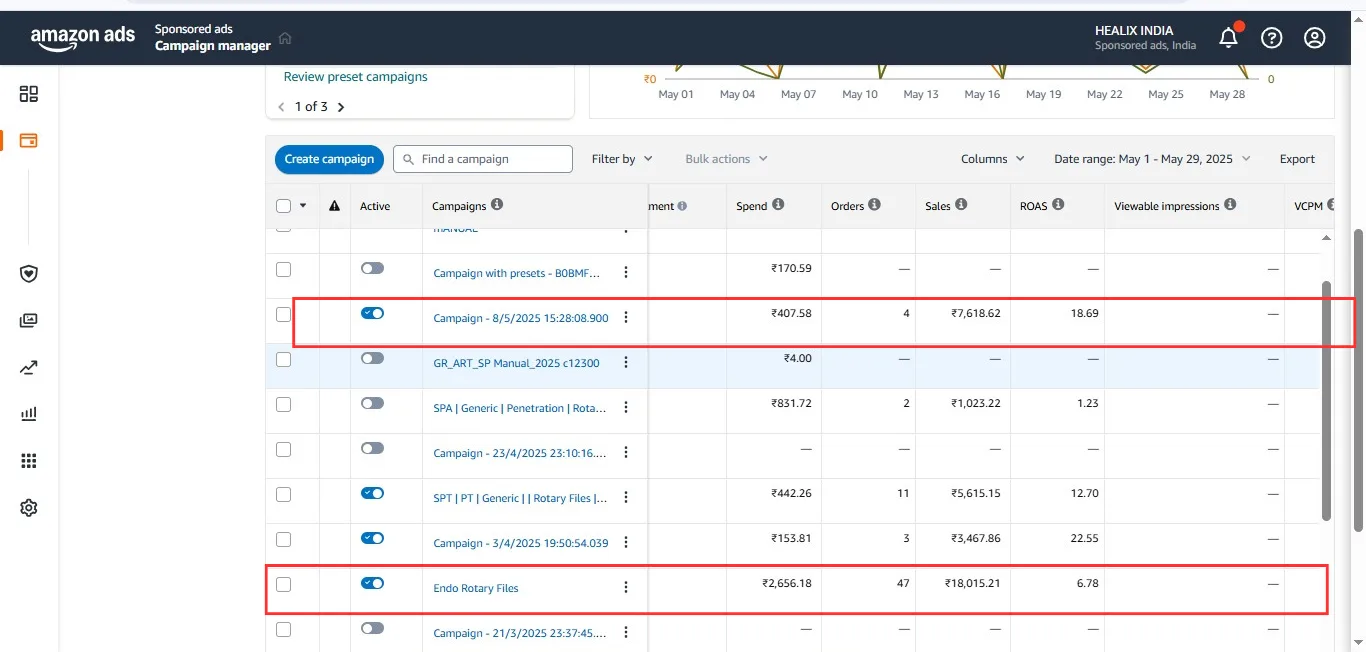This screenshot has width=1366, height=652.
Task: Open the nine-dot apps grid icon
Action: tap(29, 461)
